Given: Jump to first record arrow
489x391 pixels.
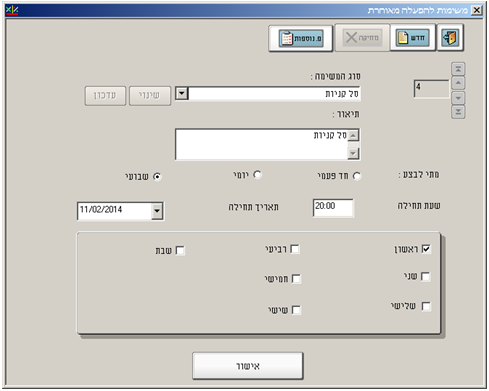Looking at the screenshot, I should tap(458, 69).
